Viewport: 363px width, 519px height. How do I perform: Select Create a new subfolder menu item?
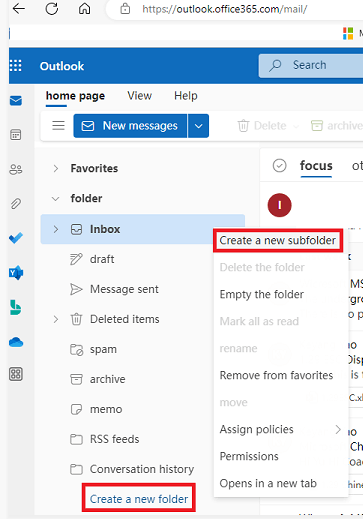[278, 240]
